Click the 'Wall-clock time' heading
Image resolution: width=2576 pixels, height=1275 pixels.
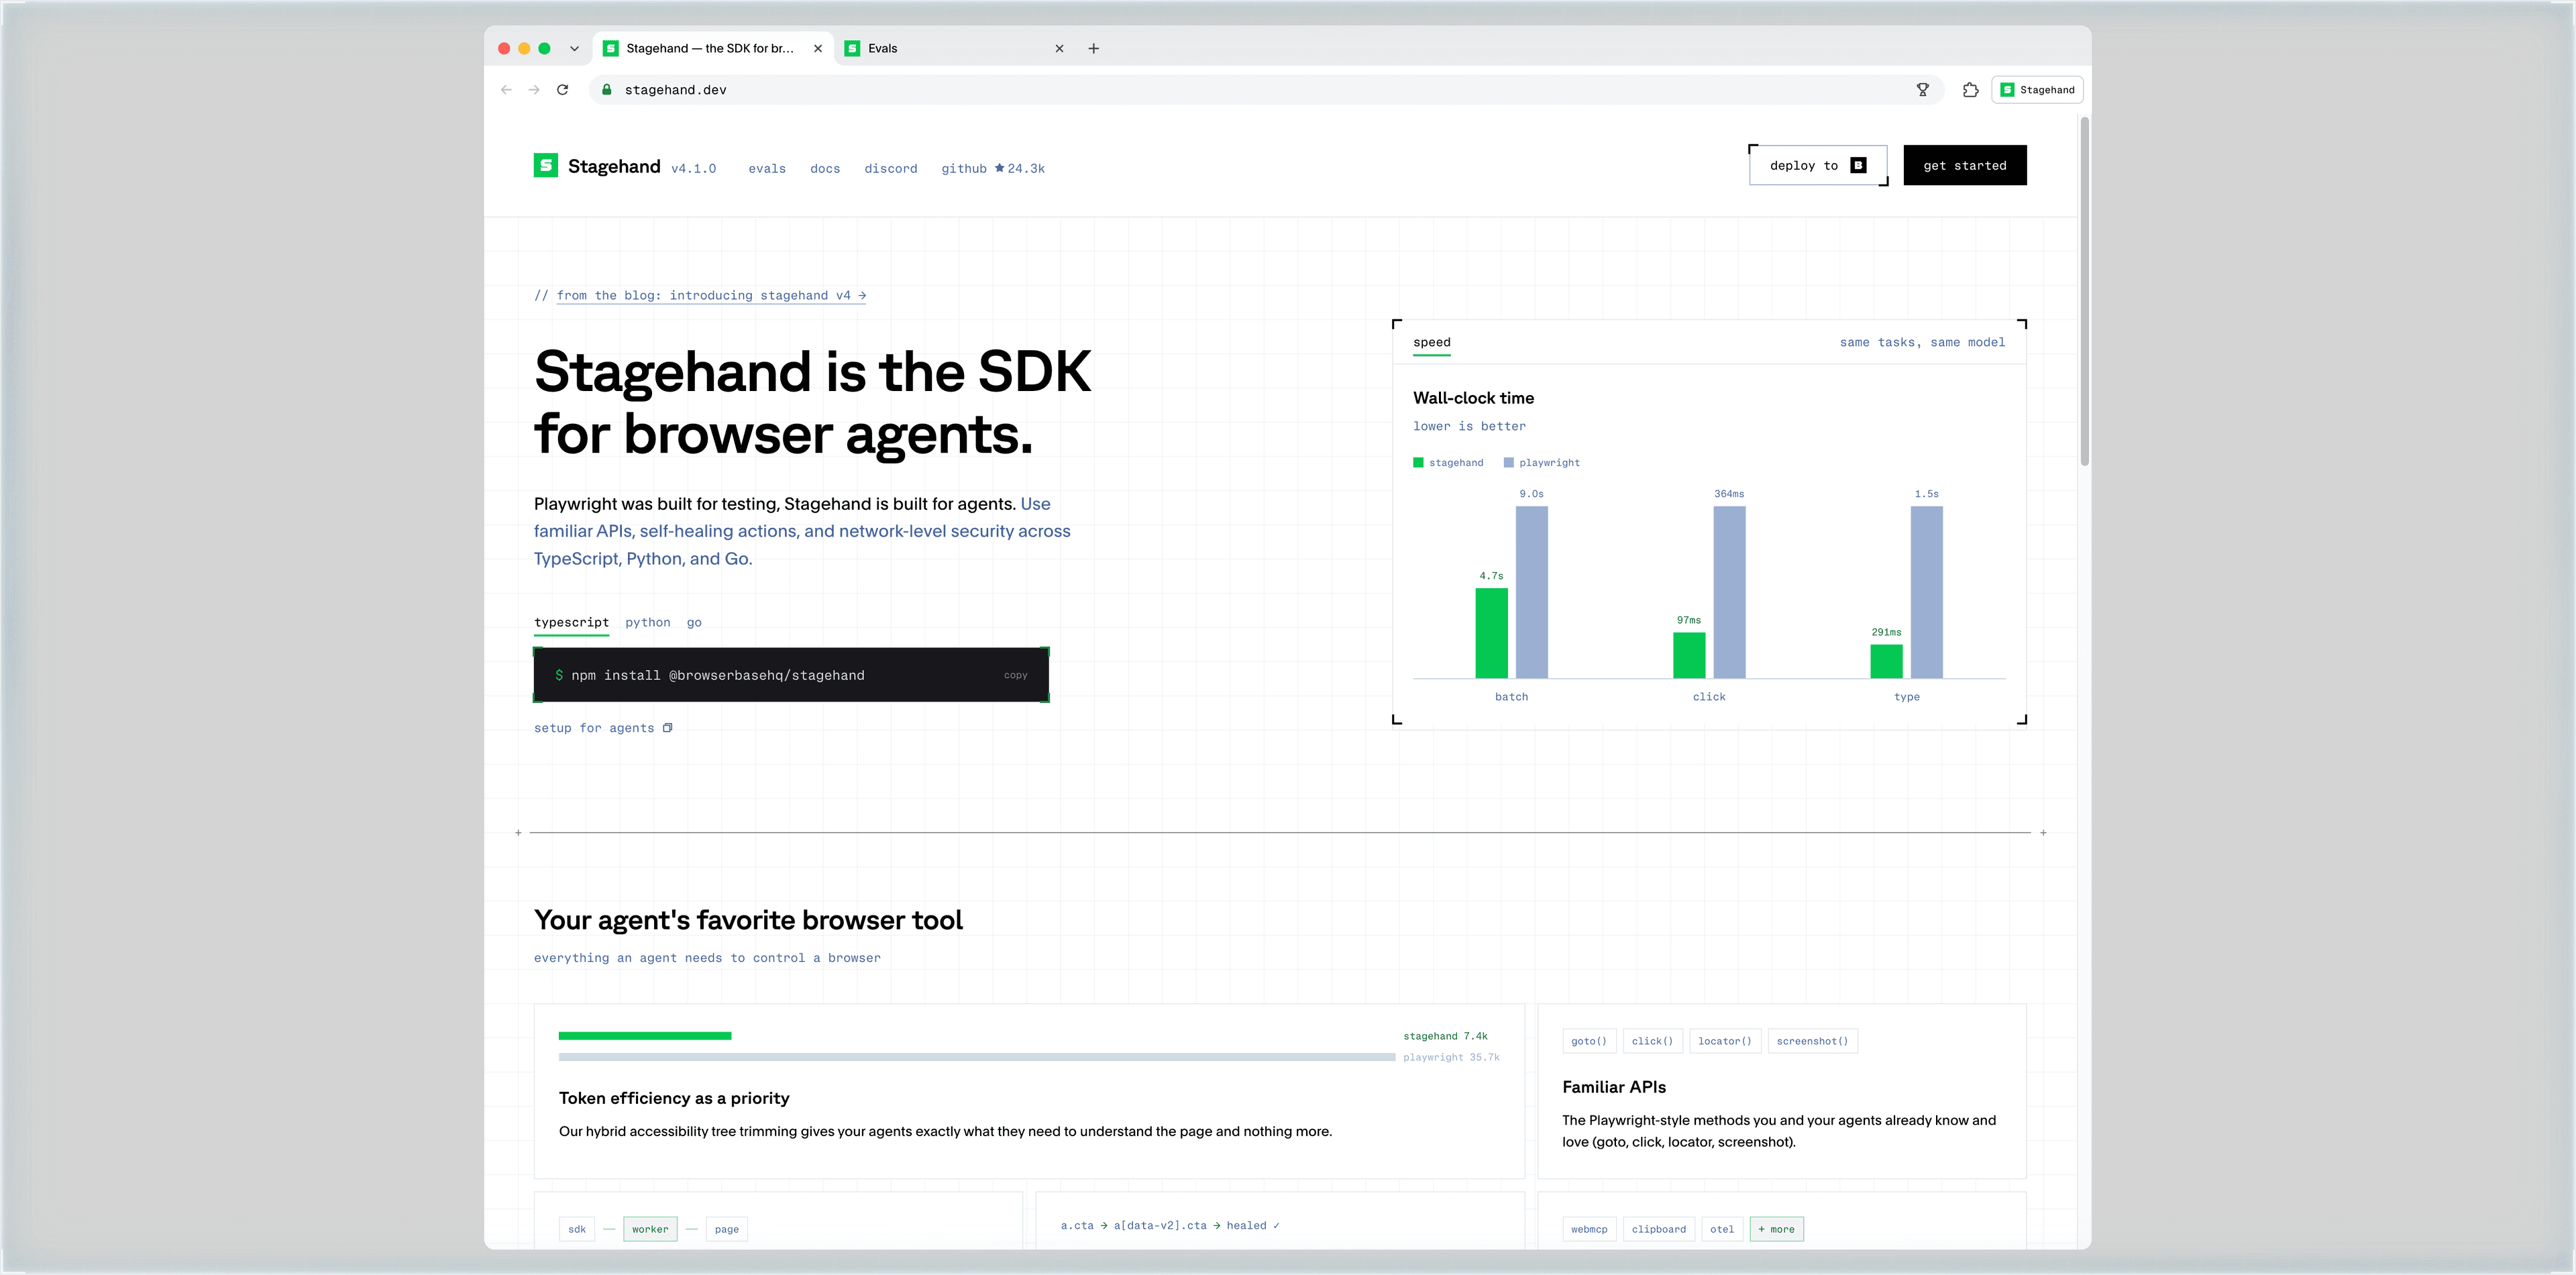click(1473, 398)
